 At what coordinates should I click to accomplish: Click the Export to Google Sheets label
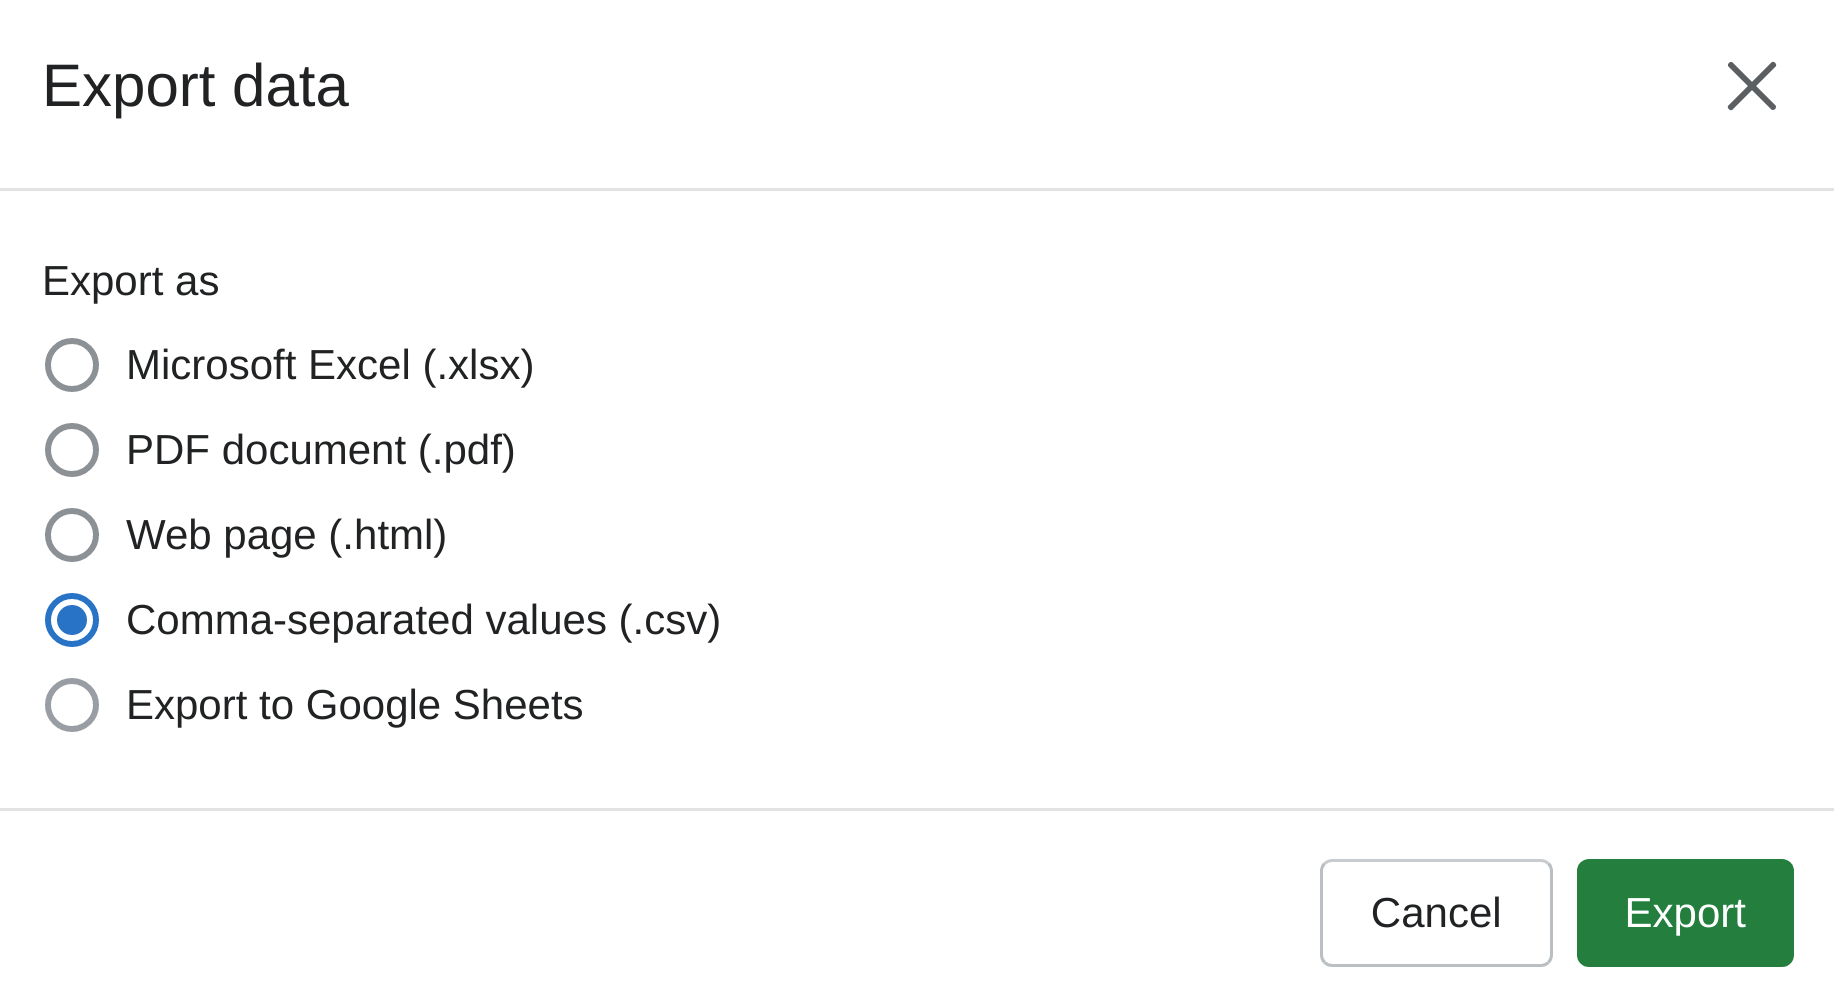tap(354, 705)
